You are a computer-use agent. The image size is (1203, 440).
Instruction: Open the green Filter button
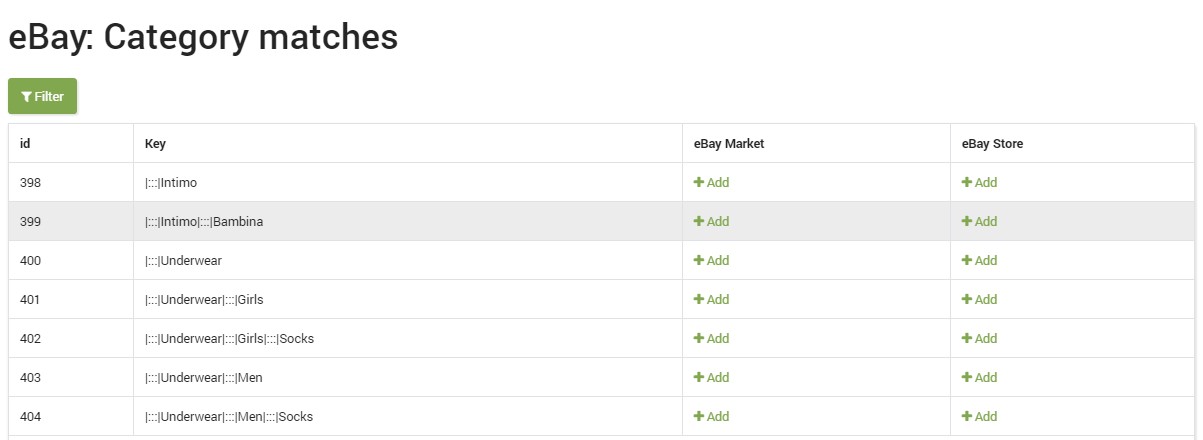coord(42,97)
